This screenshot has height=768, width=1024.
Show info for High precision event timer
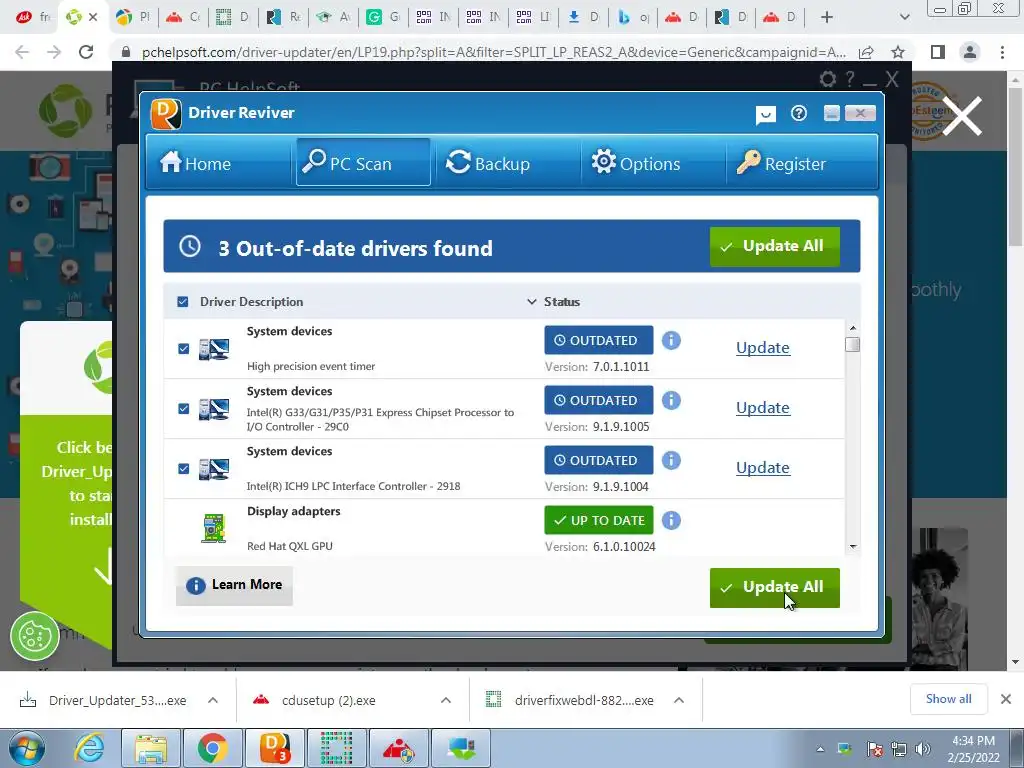point(671,340)
